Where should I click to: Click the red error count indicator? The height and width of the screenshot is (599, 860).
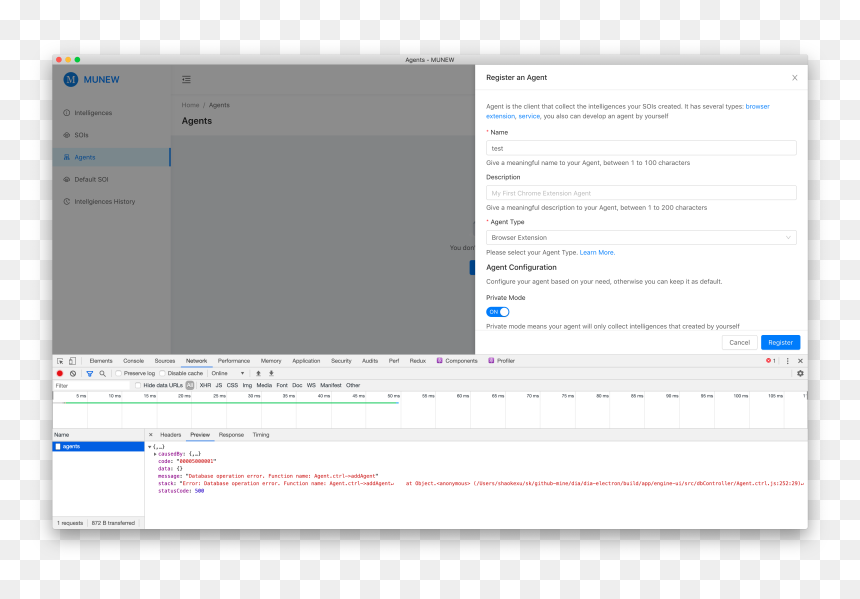point(771,361)
